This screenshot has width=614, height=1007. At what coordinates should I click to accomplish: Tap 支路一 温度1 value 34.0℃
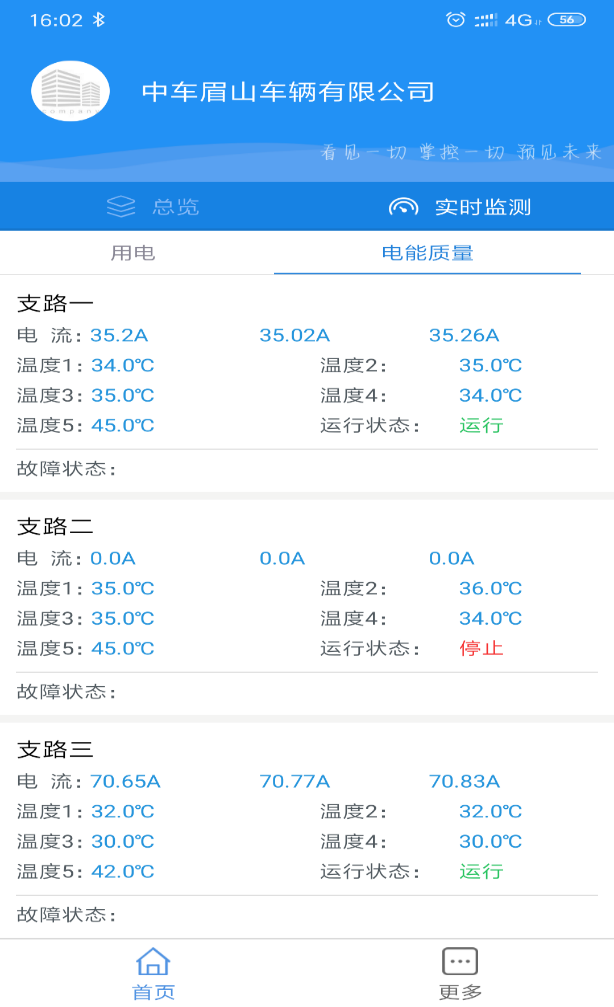[123, 365]
